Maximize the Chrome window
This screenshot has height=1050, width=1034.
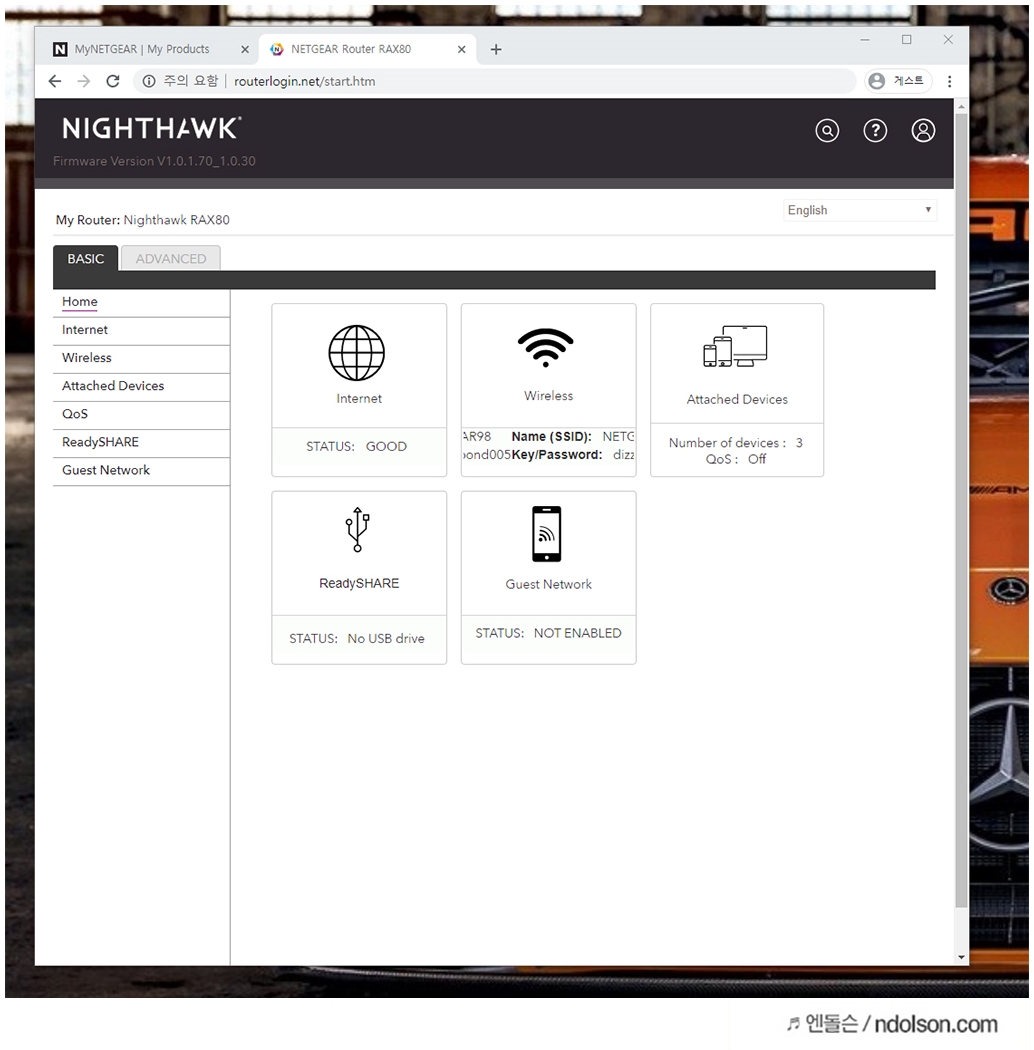point(907,40)
